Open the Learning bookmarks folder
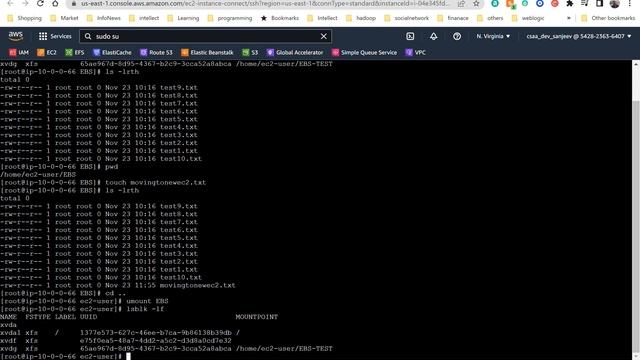This screenshot has height=360, width=640. [x=183, y=18]
